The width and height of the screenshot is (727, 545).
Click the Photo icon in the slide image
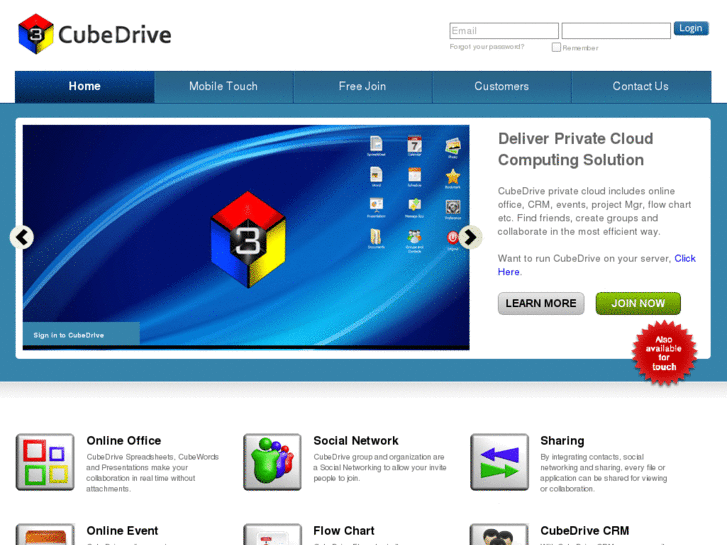pyautogui.click(x=453, y=148)
